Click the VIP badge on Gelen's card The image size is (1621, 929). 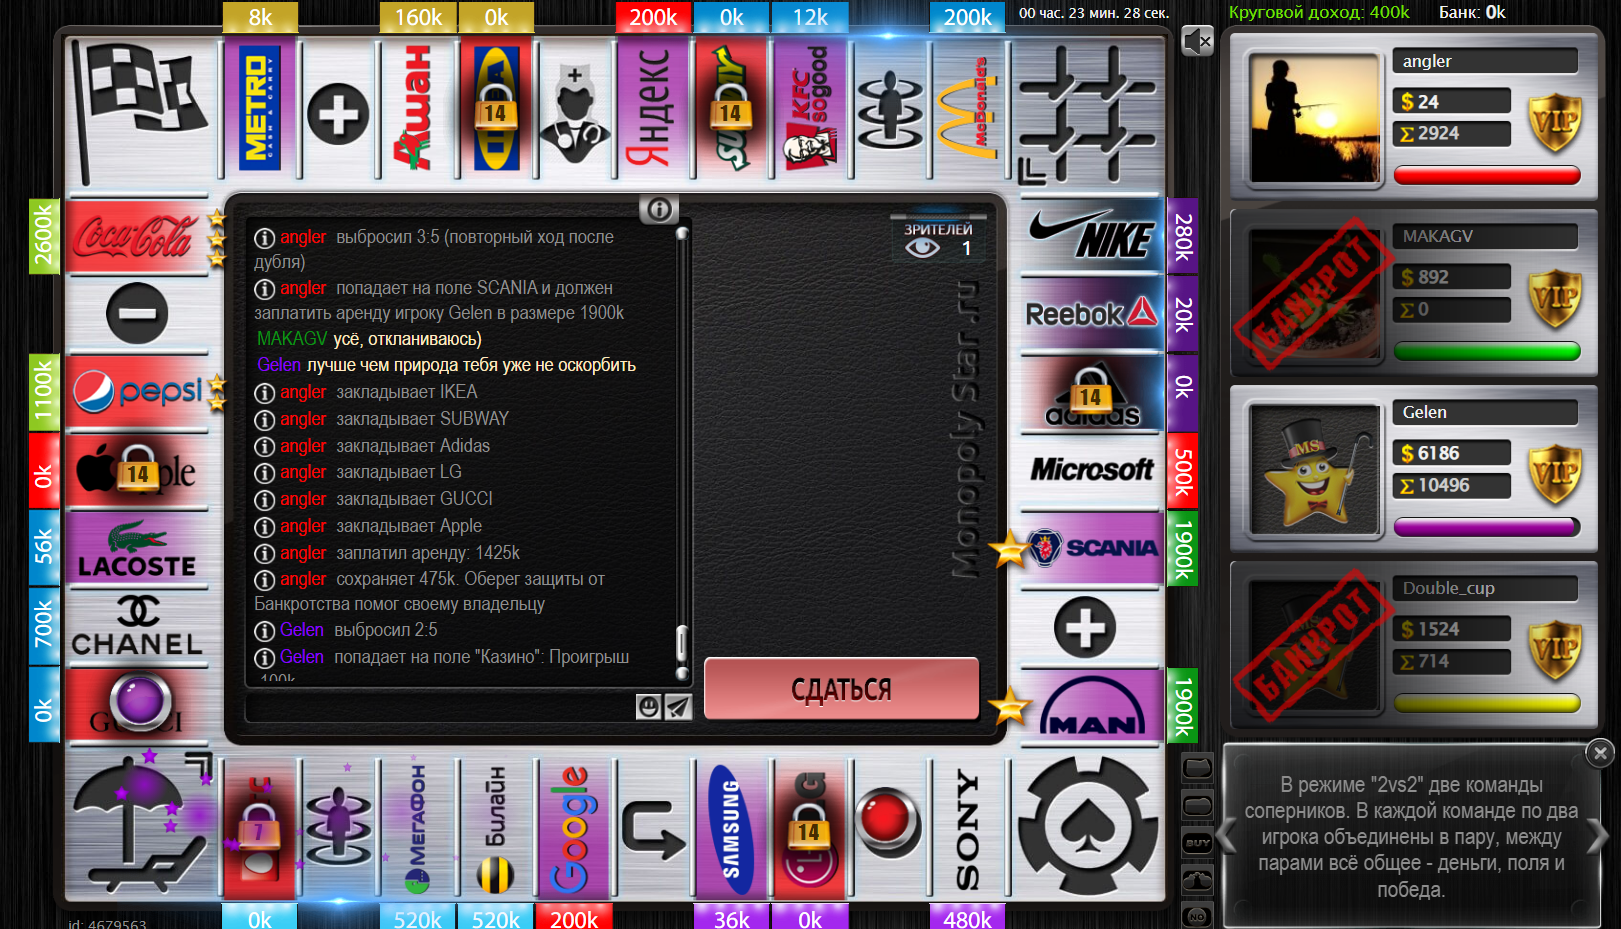click(x=1555, y=472)
